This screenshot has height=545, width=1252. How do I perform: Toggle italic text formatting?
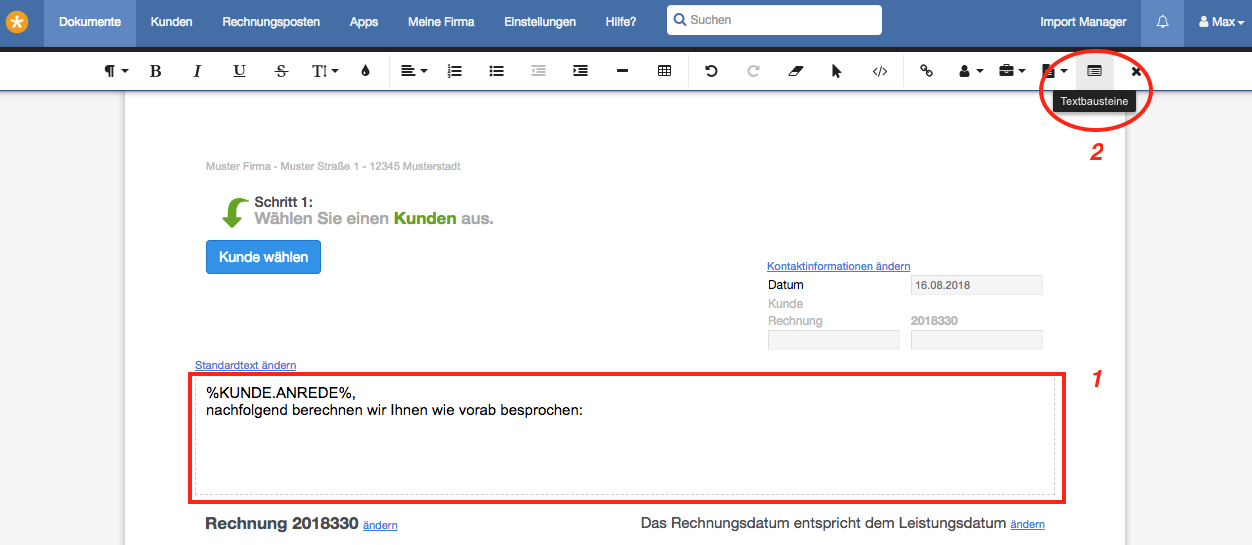pyautogui.click(x=197, y=71)
